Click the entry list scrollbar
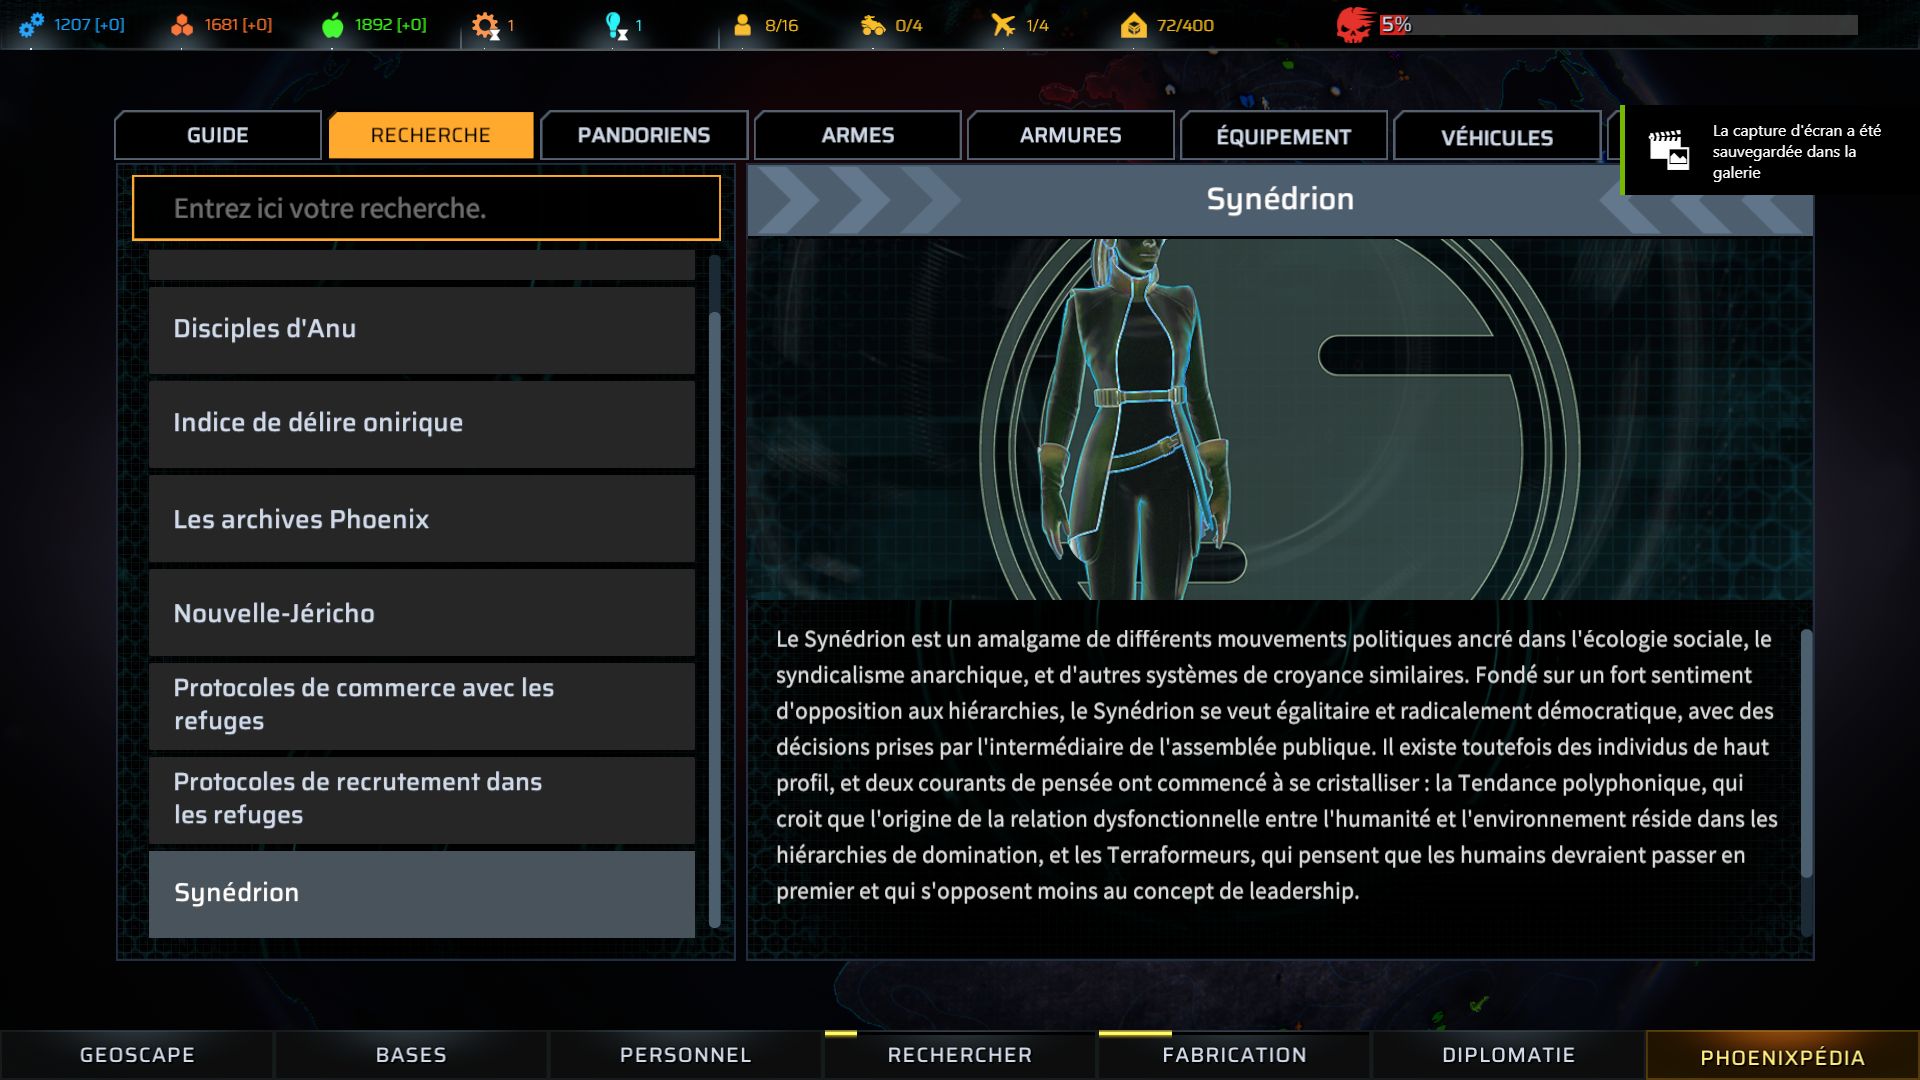 [714, 620]
